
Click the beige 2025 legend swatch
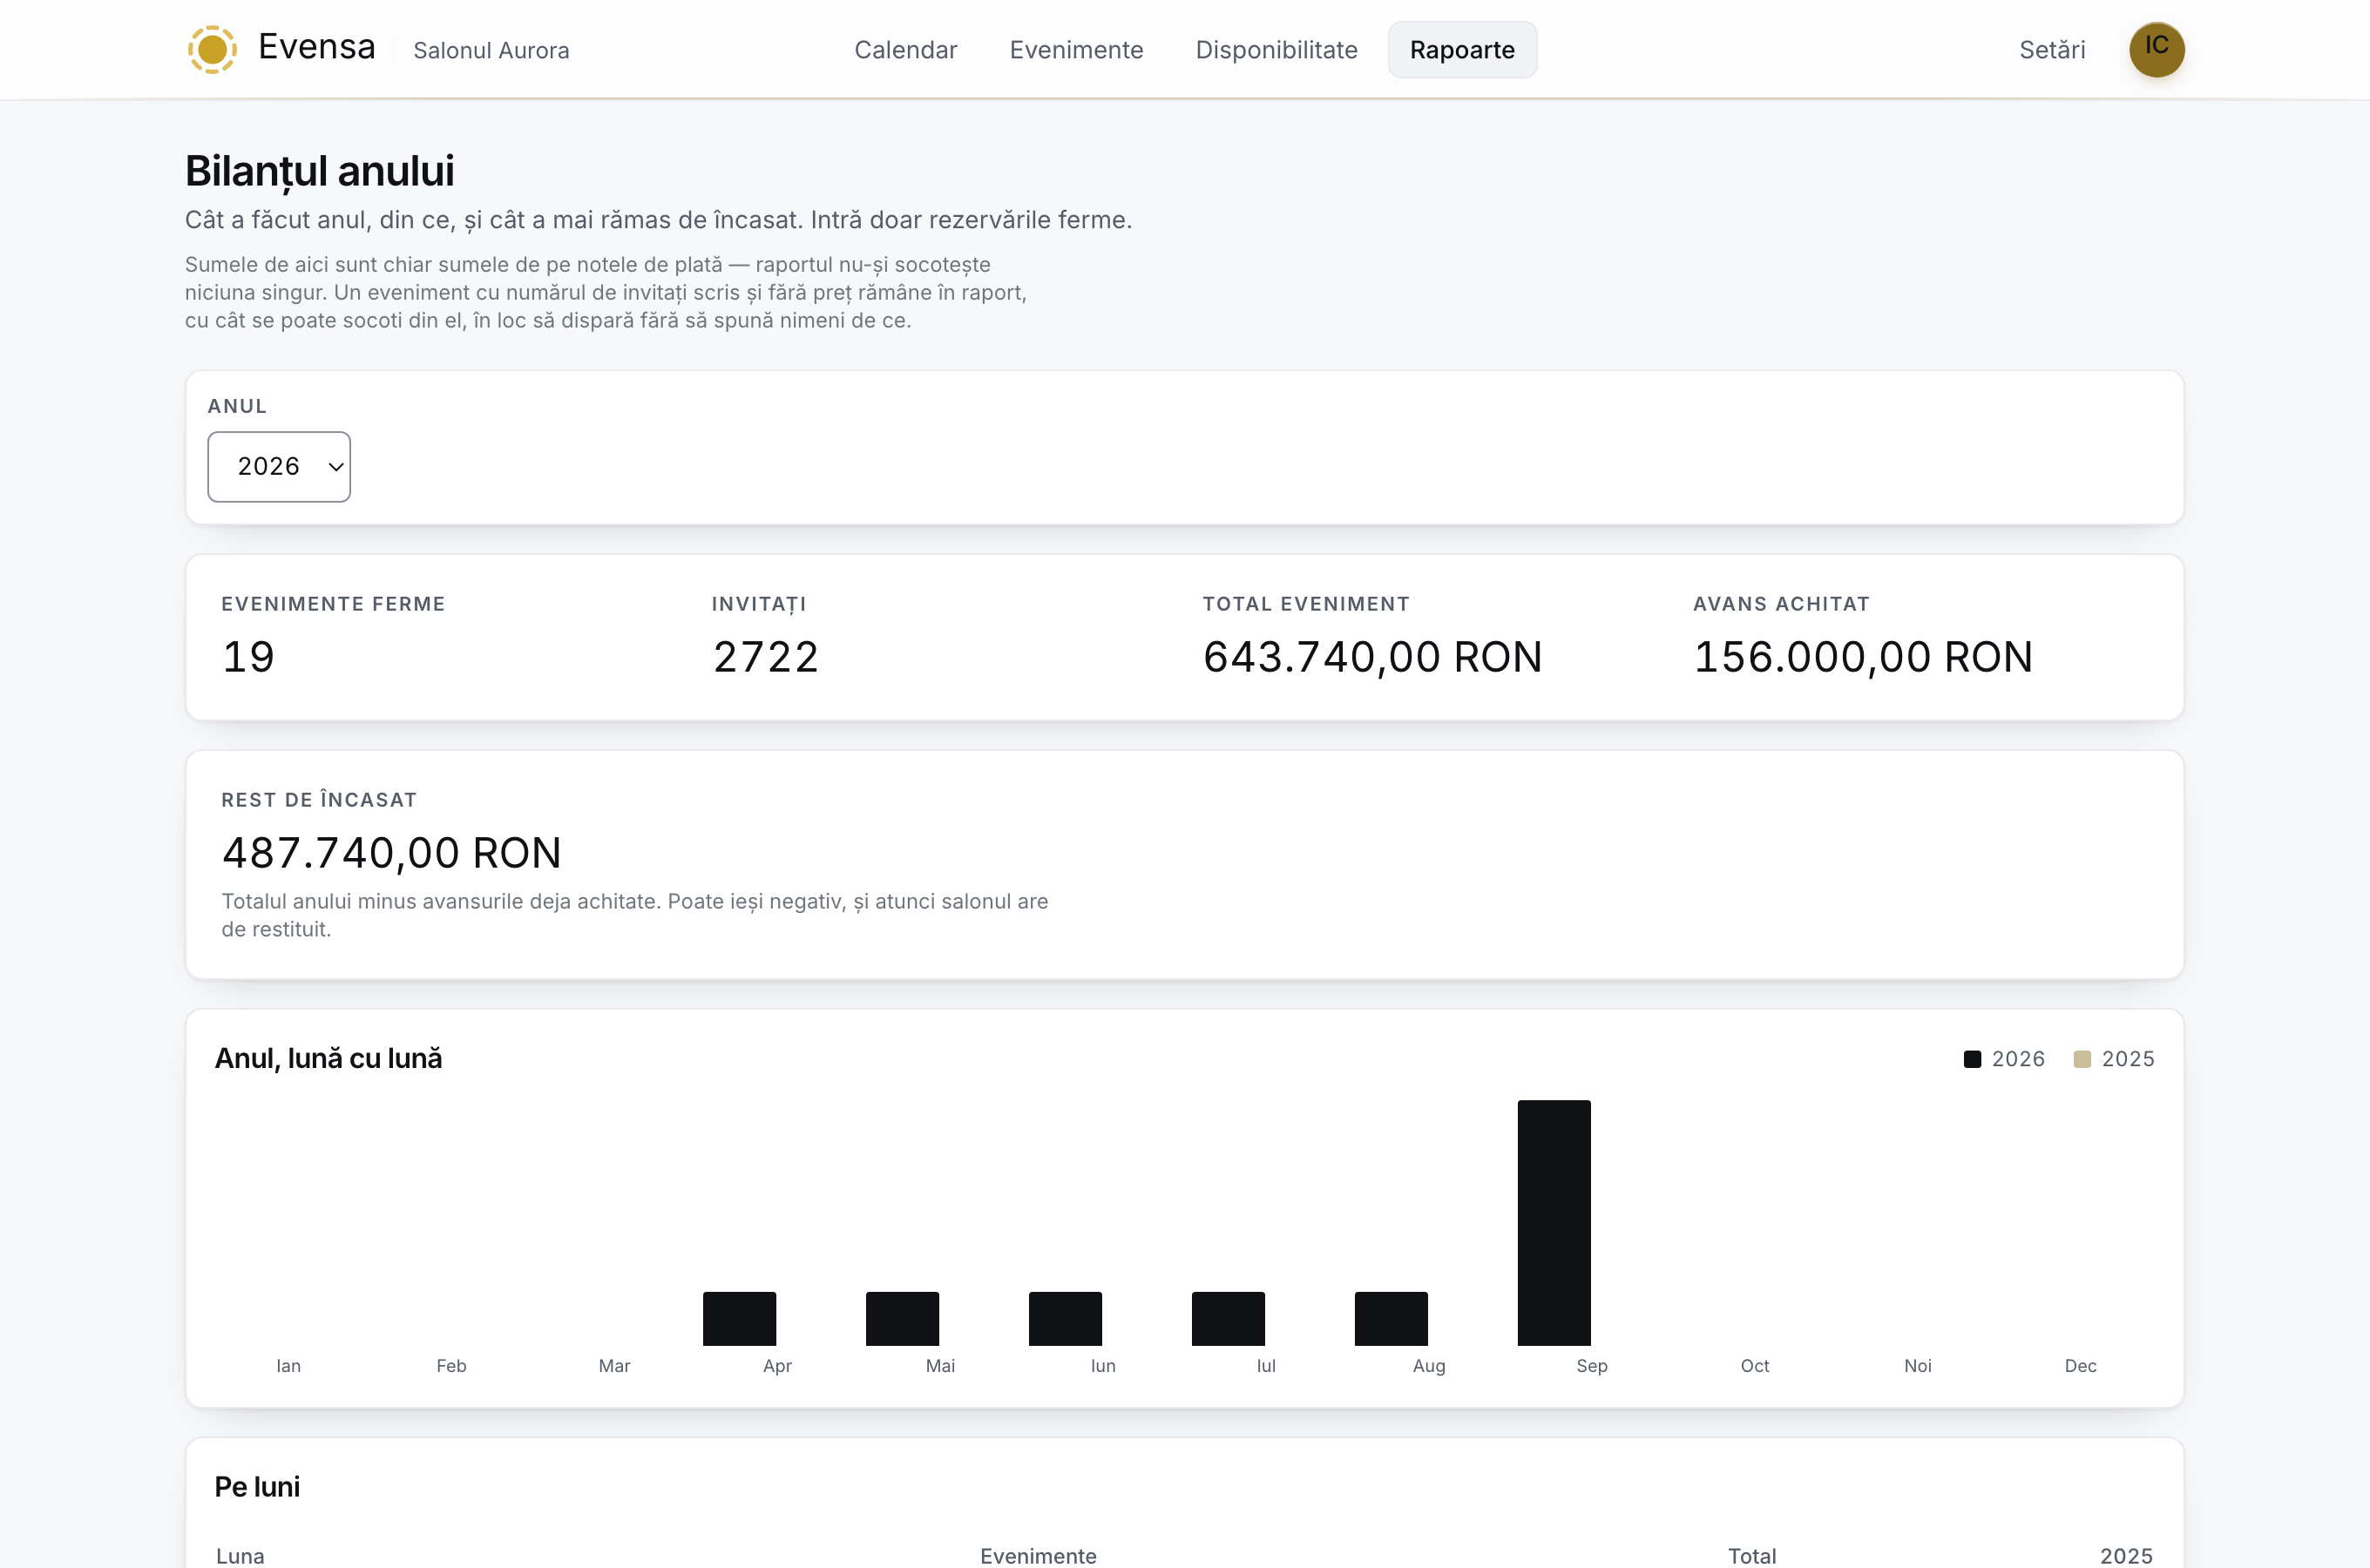2082,1059
